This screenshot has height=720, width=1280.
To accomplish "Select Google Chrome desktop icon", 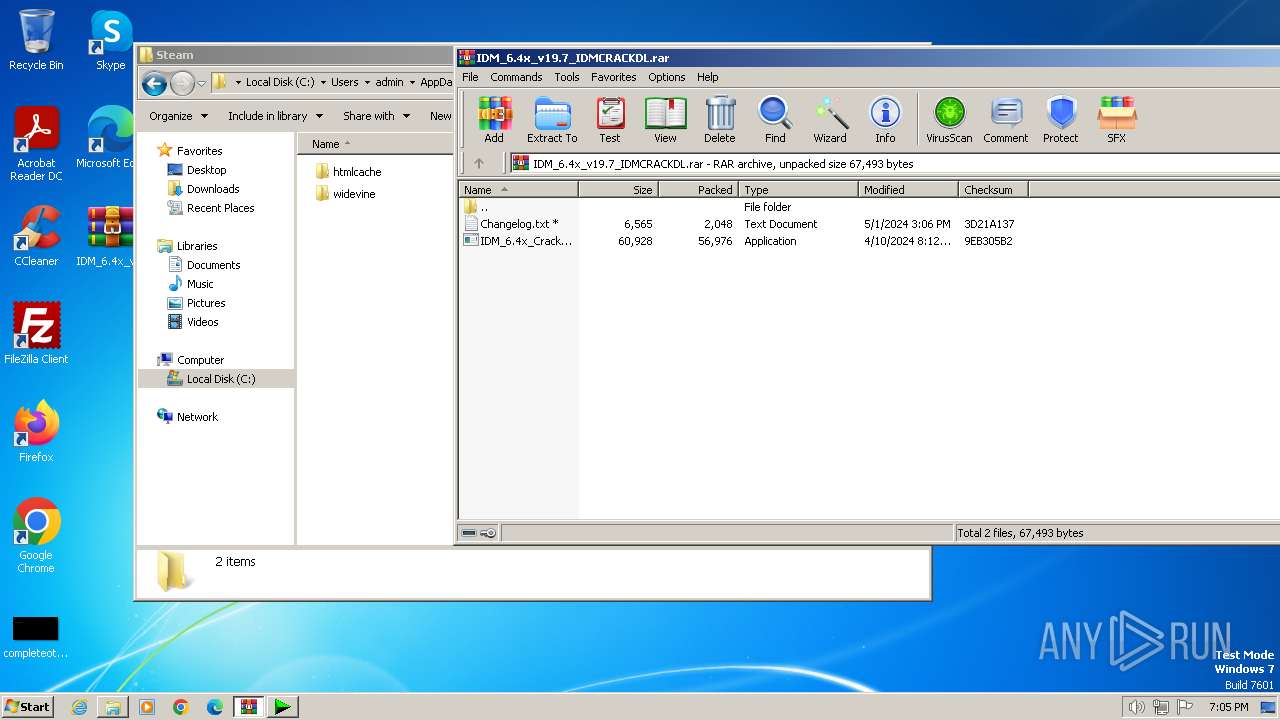I will pyautogui.click(x=36, y=536).
